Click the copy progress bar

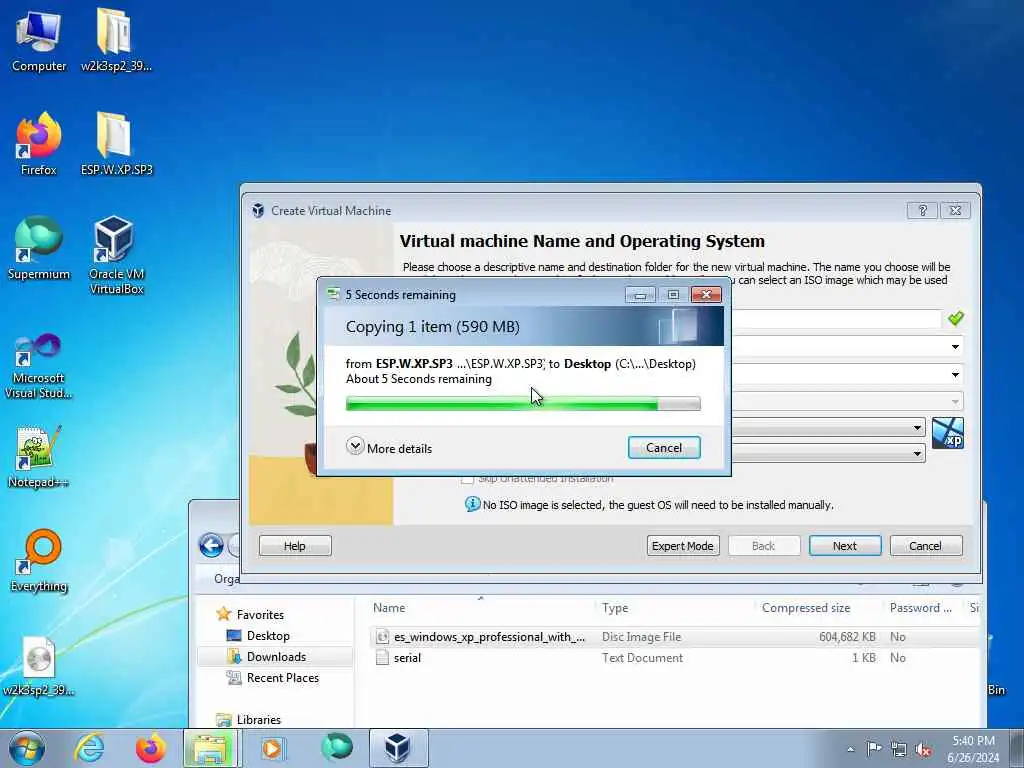(x=523, y=404)
